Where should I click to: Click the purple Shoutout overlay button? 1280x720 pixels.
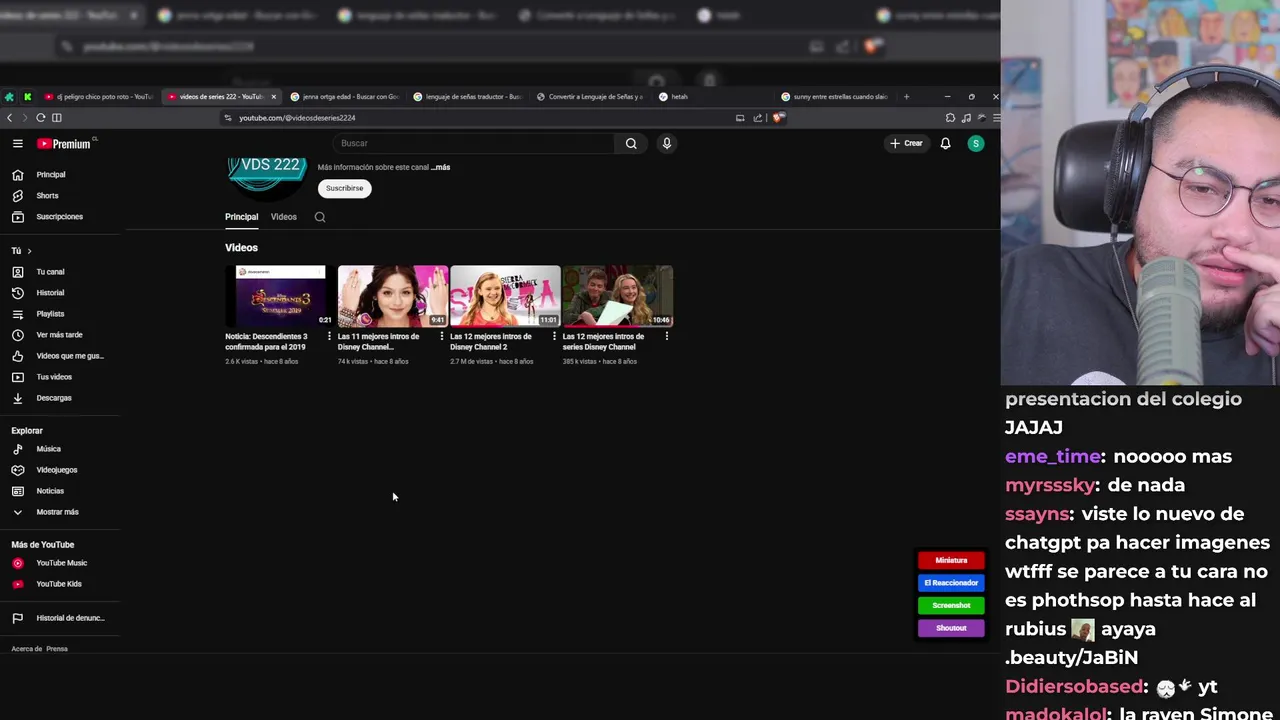(951, 628)
